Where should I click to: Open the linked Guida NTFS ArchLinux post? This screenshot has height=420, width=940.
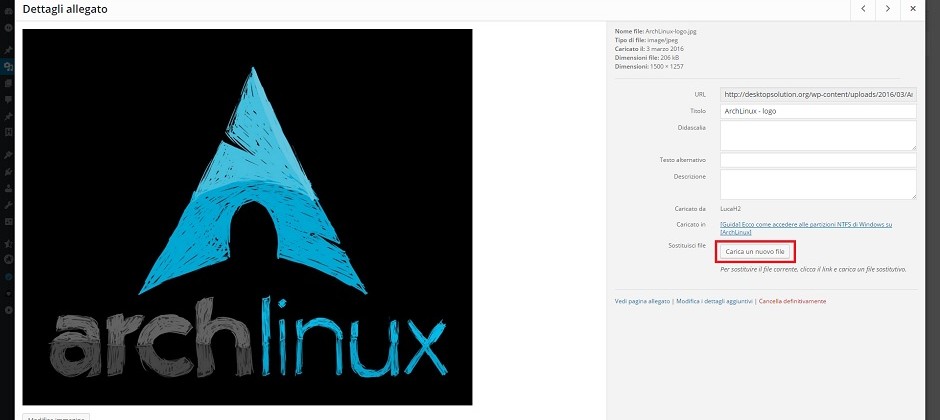[x=806, y=228]
